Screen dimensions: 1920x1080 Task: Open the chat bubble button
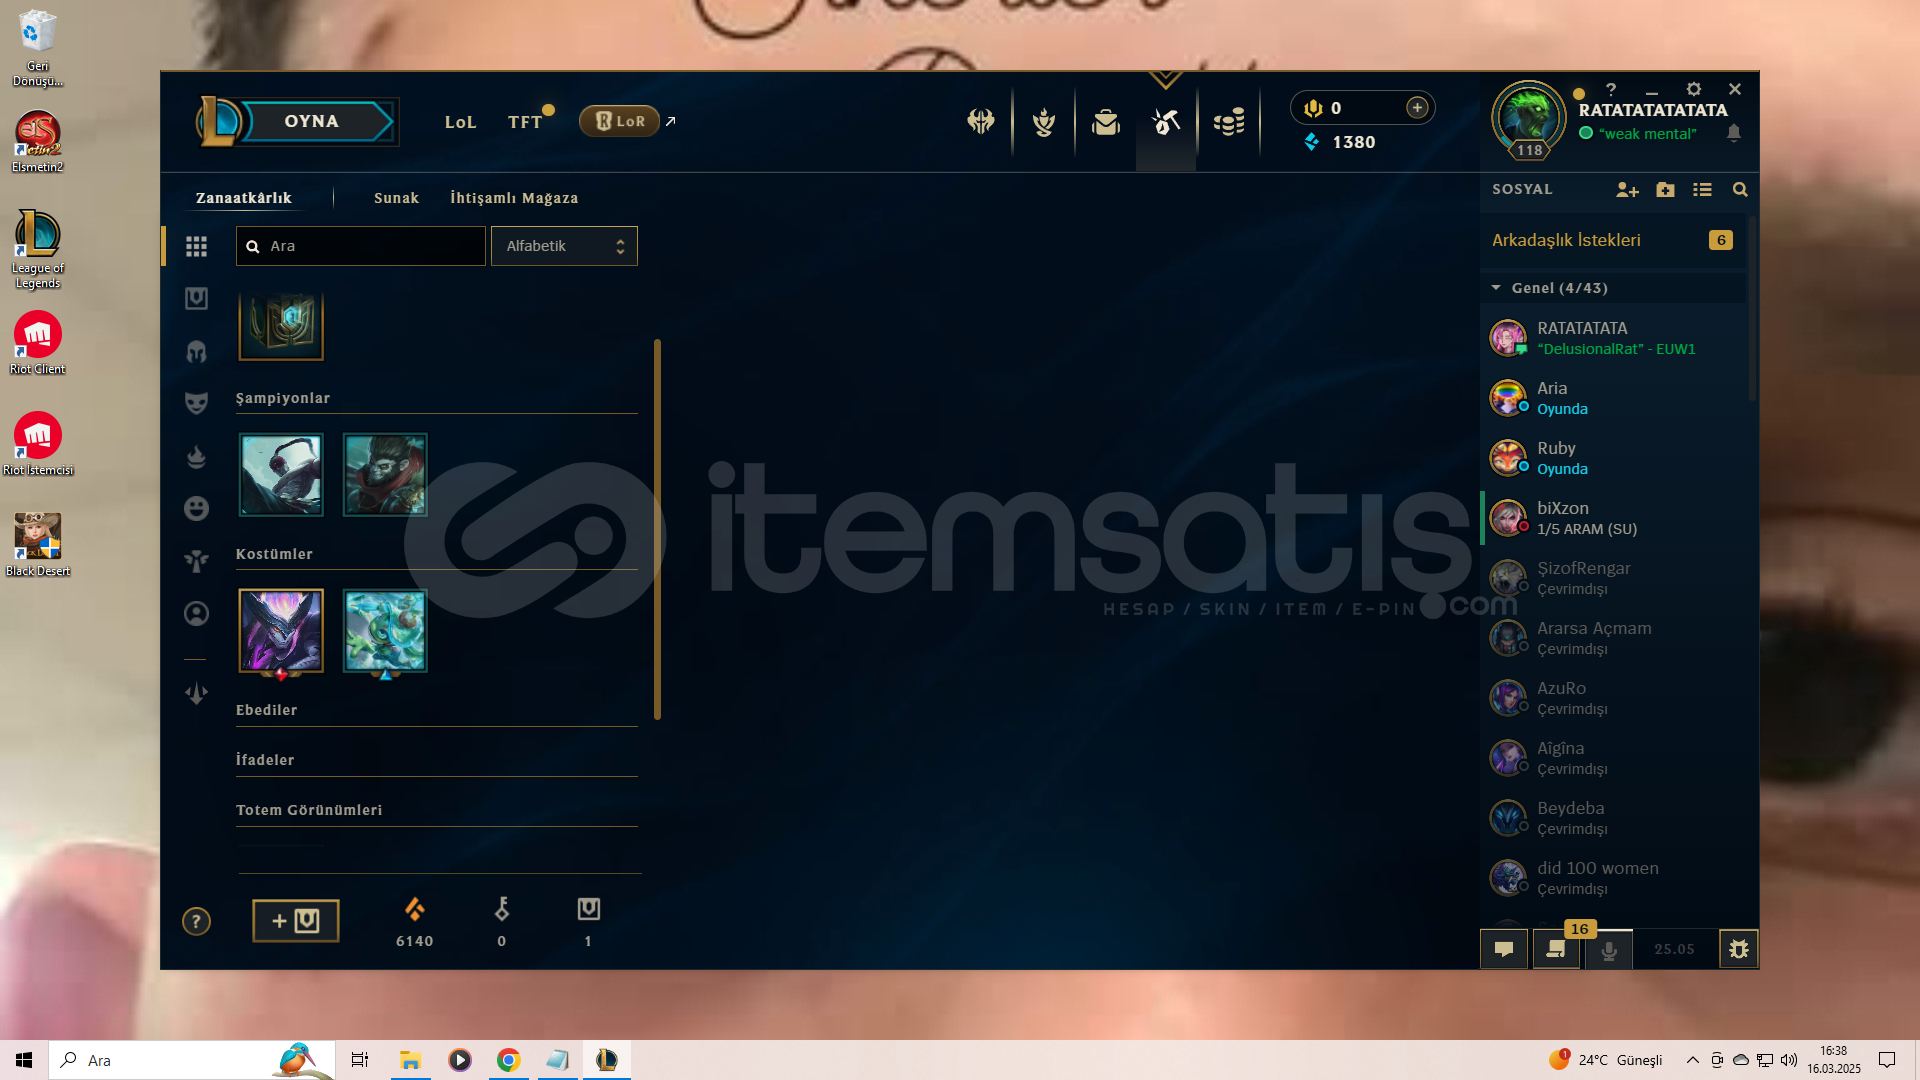pyautogui.click(x=1504, y=949)
